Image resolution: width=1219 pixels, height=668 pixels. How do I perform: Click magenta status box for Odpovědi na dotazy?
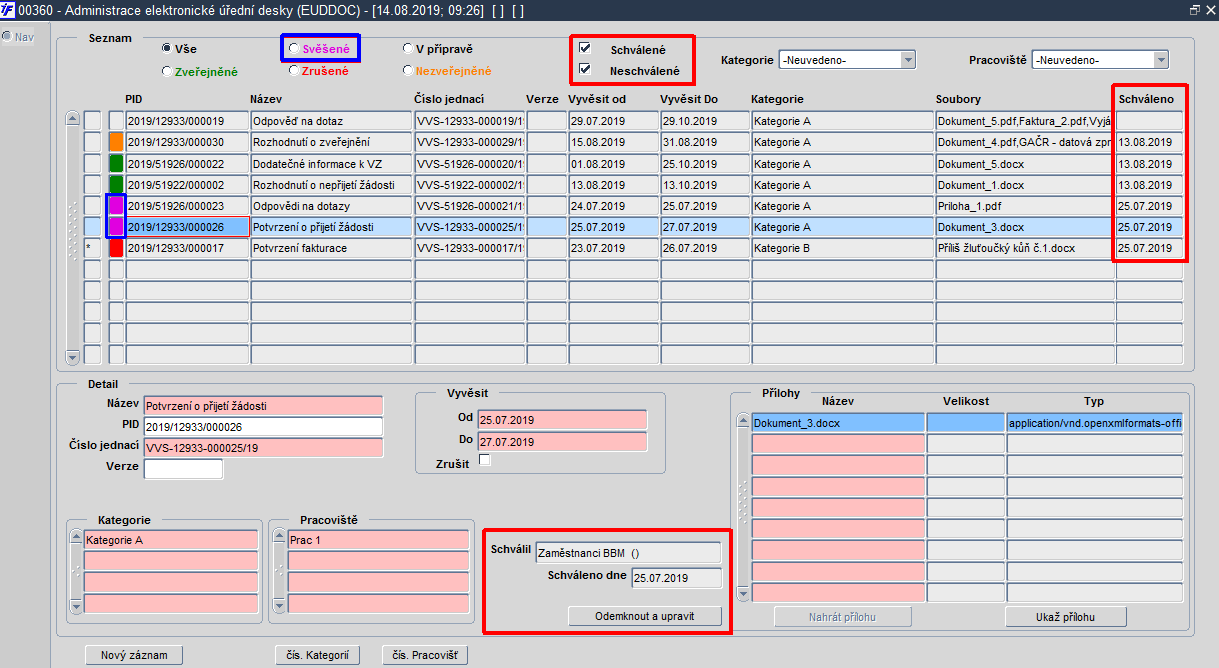tap(116, 205)
